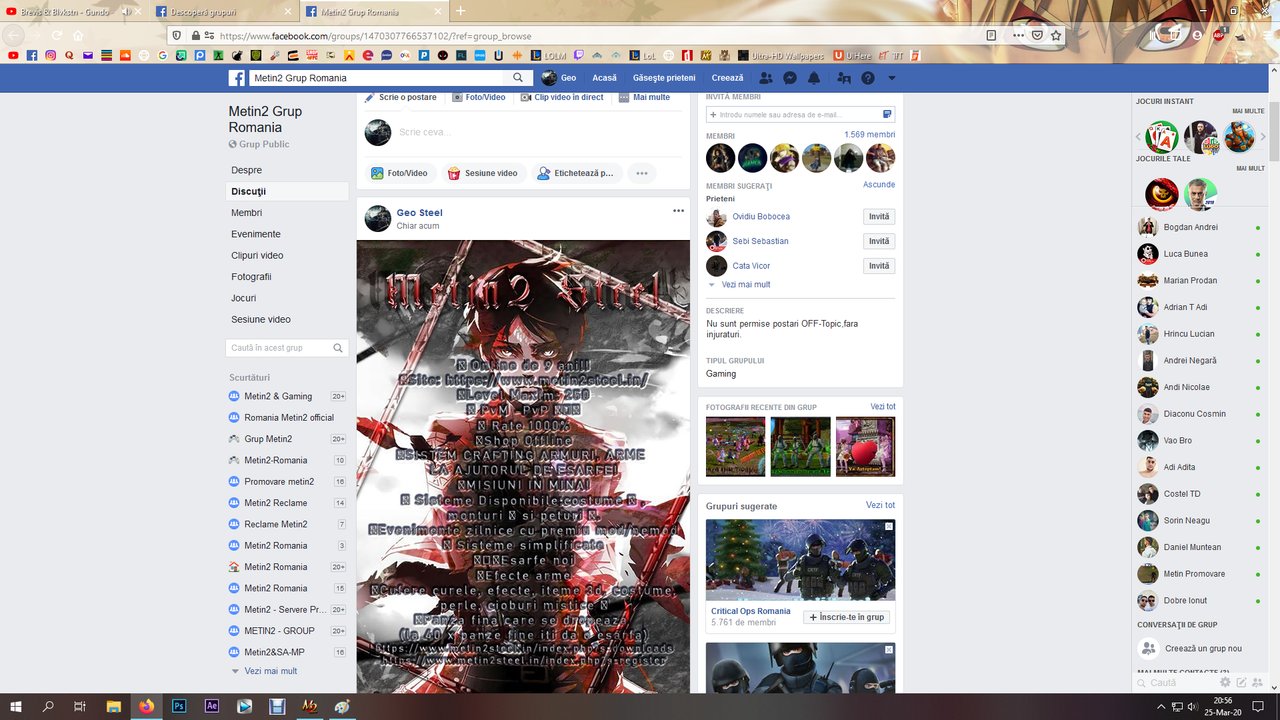Click Creează un grup nou in chat sidebar
The width and height of the screenshot is (1280, 720).
(x=1203, y=649)
